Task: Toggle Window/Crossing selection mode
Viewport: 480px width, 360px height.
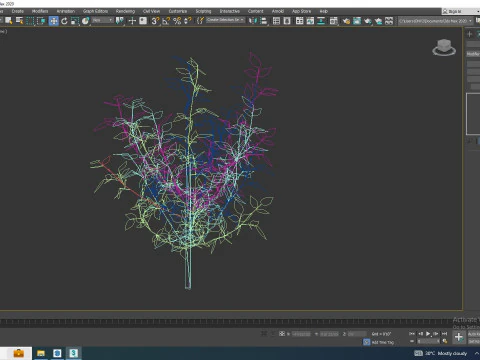Action: click(x=41, y=21)
